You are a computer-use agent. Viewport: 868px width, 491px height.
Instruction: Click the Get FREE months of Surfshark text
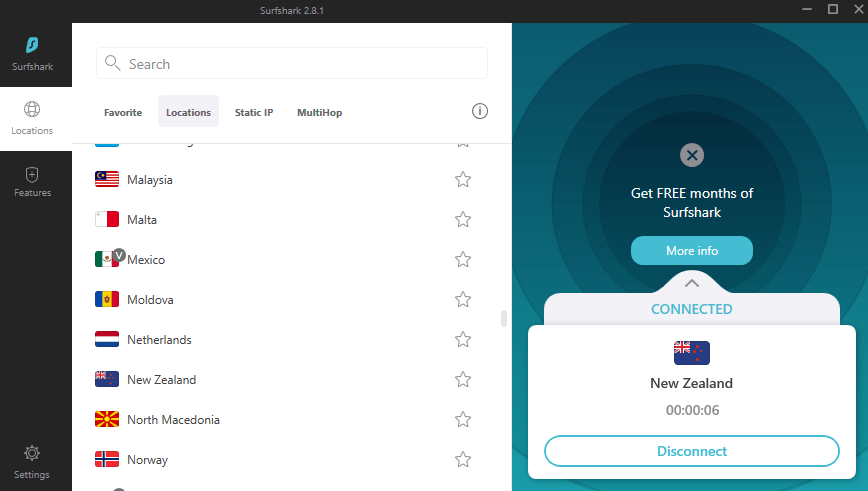click(x=692, y=203)
